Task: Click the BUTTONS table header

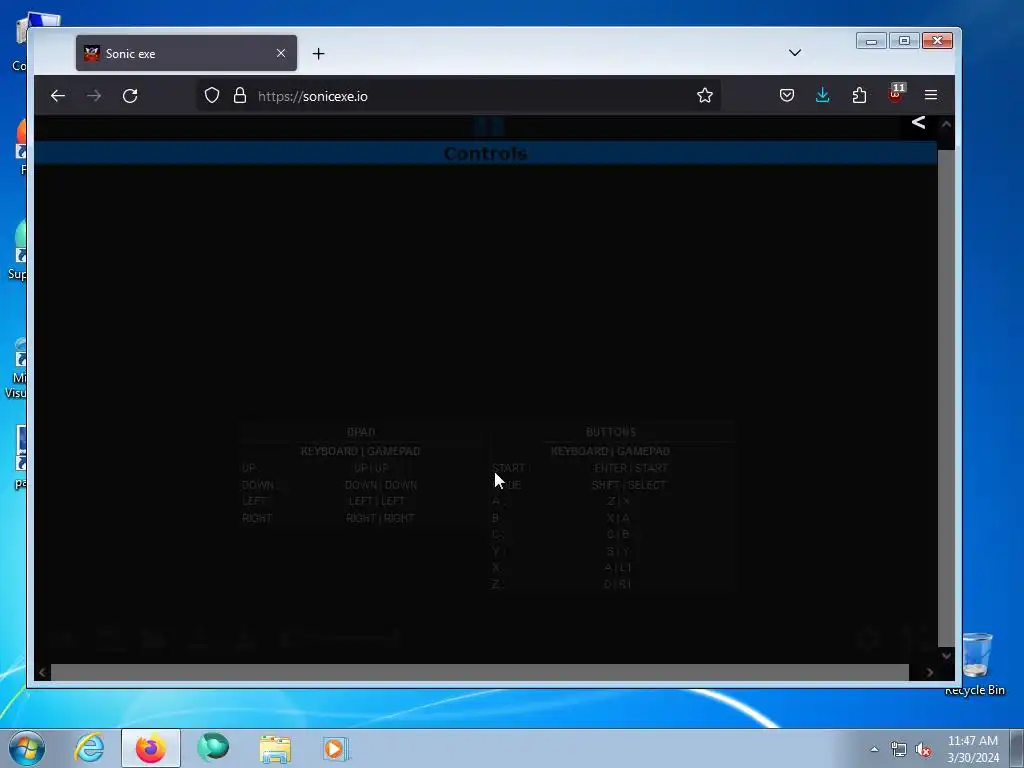Action: click(x=611, y=432)
